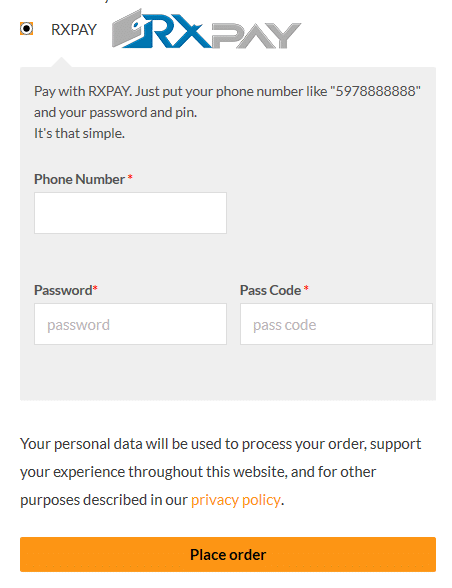Image resolution: width=452 pixels, height=588 pixels.
Task: Open the privacy policy link
Action: 236,500
